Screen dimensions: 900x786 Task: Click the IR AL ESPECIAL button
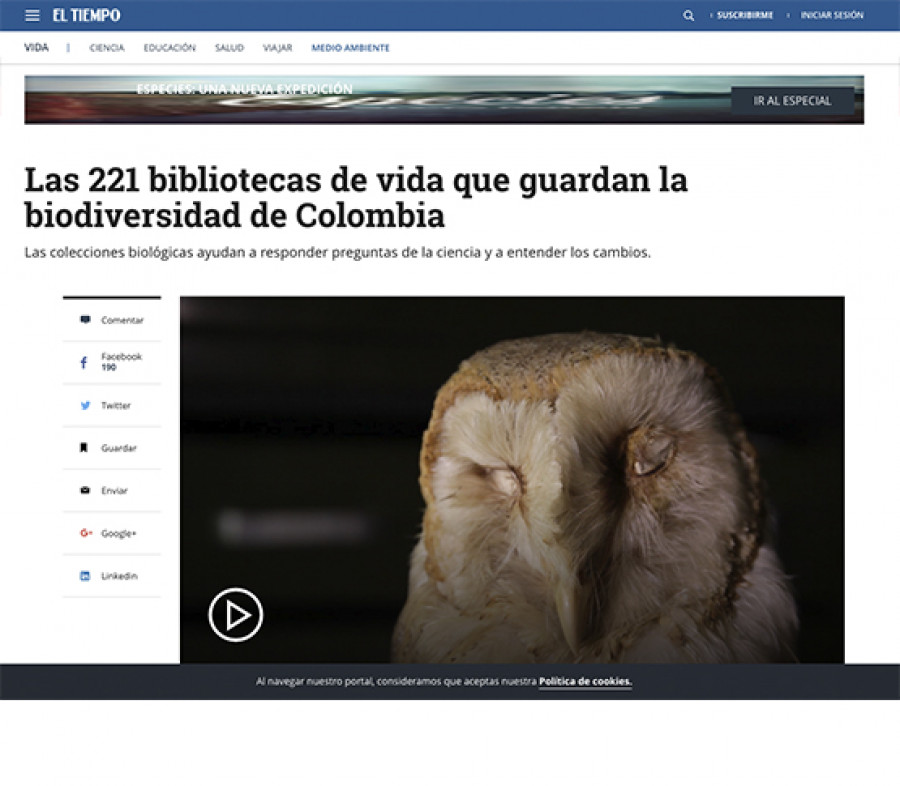click(x=792, y=100)
